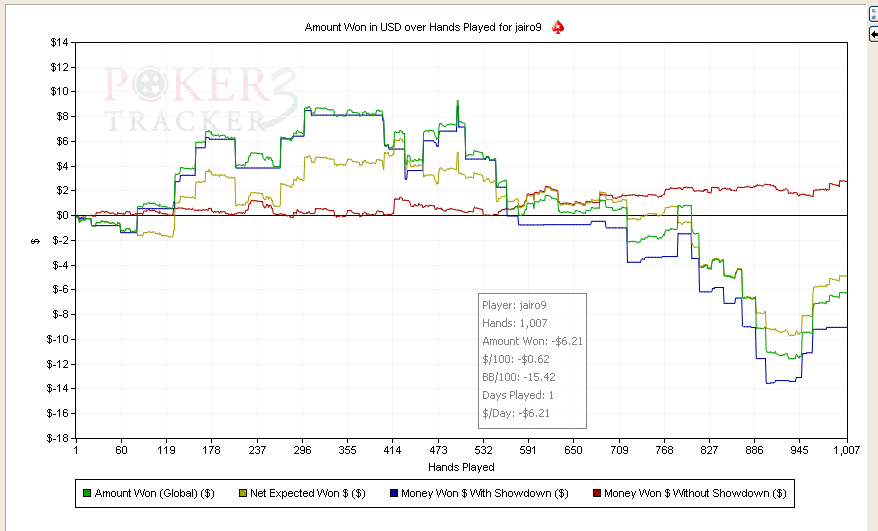Click the '296' x-axis tick label
This screenshot has height=531, width=878.
tap(302, 450)
